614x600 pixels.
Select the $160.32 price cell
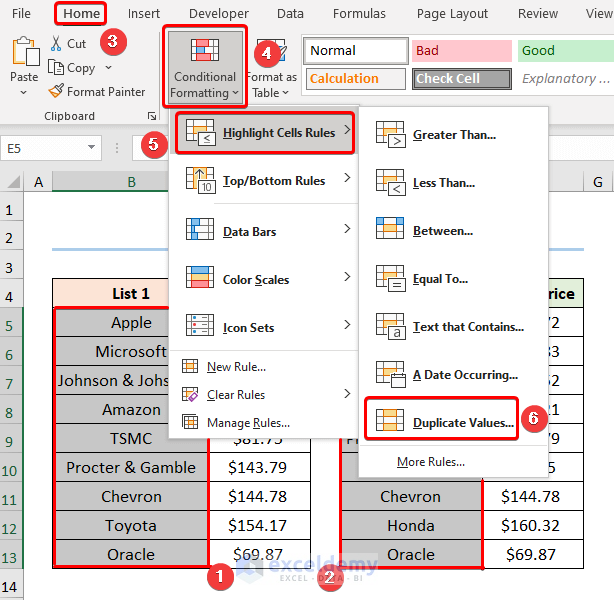(x=533, y=525)
